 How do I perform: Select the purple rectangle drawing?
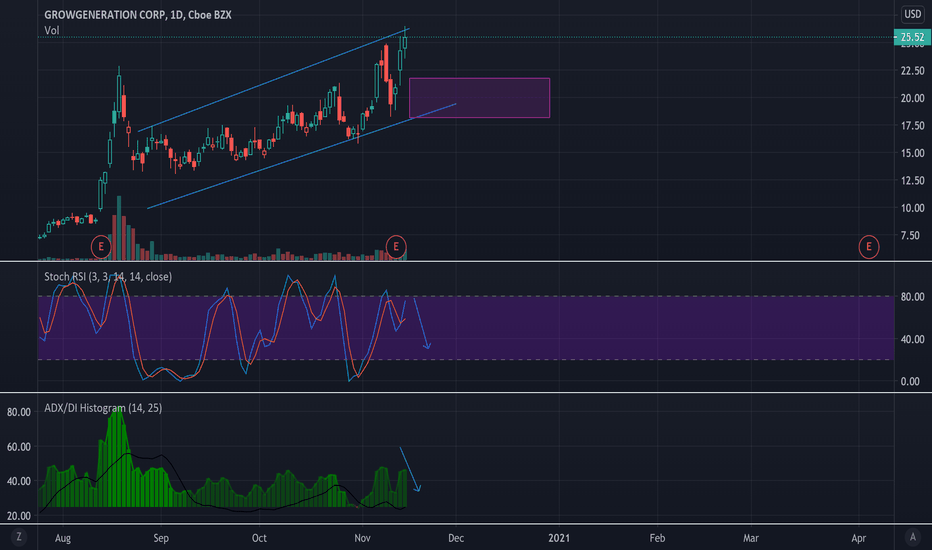pos(480,98)
